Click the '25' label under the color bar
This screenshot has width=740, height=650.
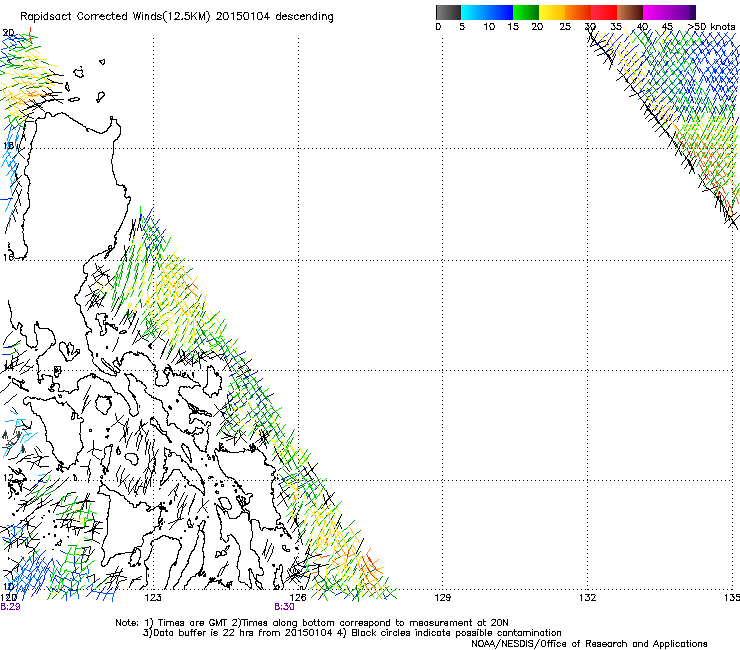point(565,26)
